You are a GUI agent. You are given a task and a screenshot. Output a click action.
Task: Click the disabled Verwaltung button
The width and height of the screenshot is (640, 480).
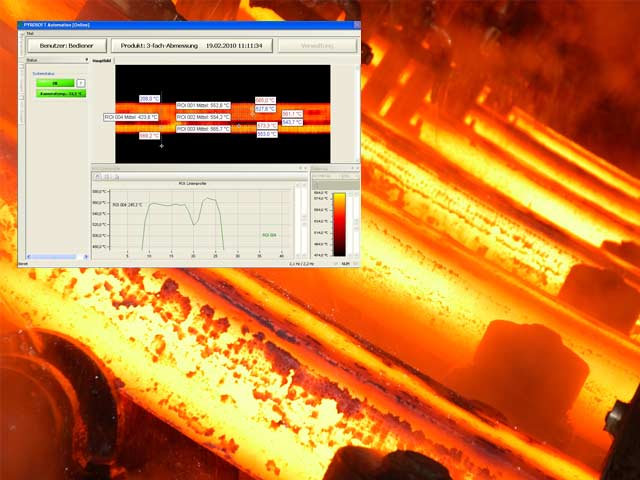pos(316,46)
